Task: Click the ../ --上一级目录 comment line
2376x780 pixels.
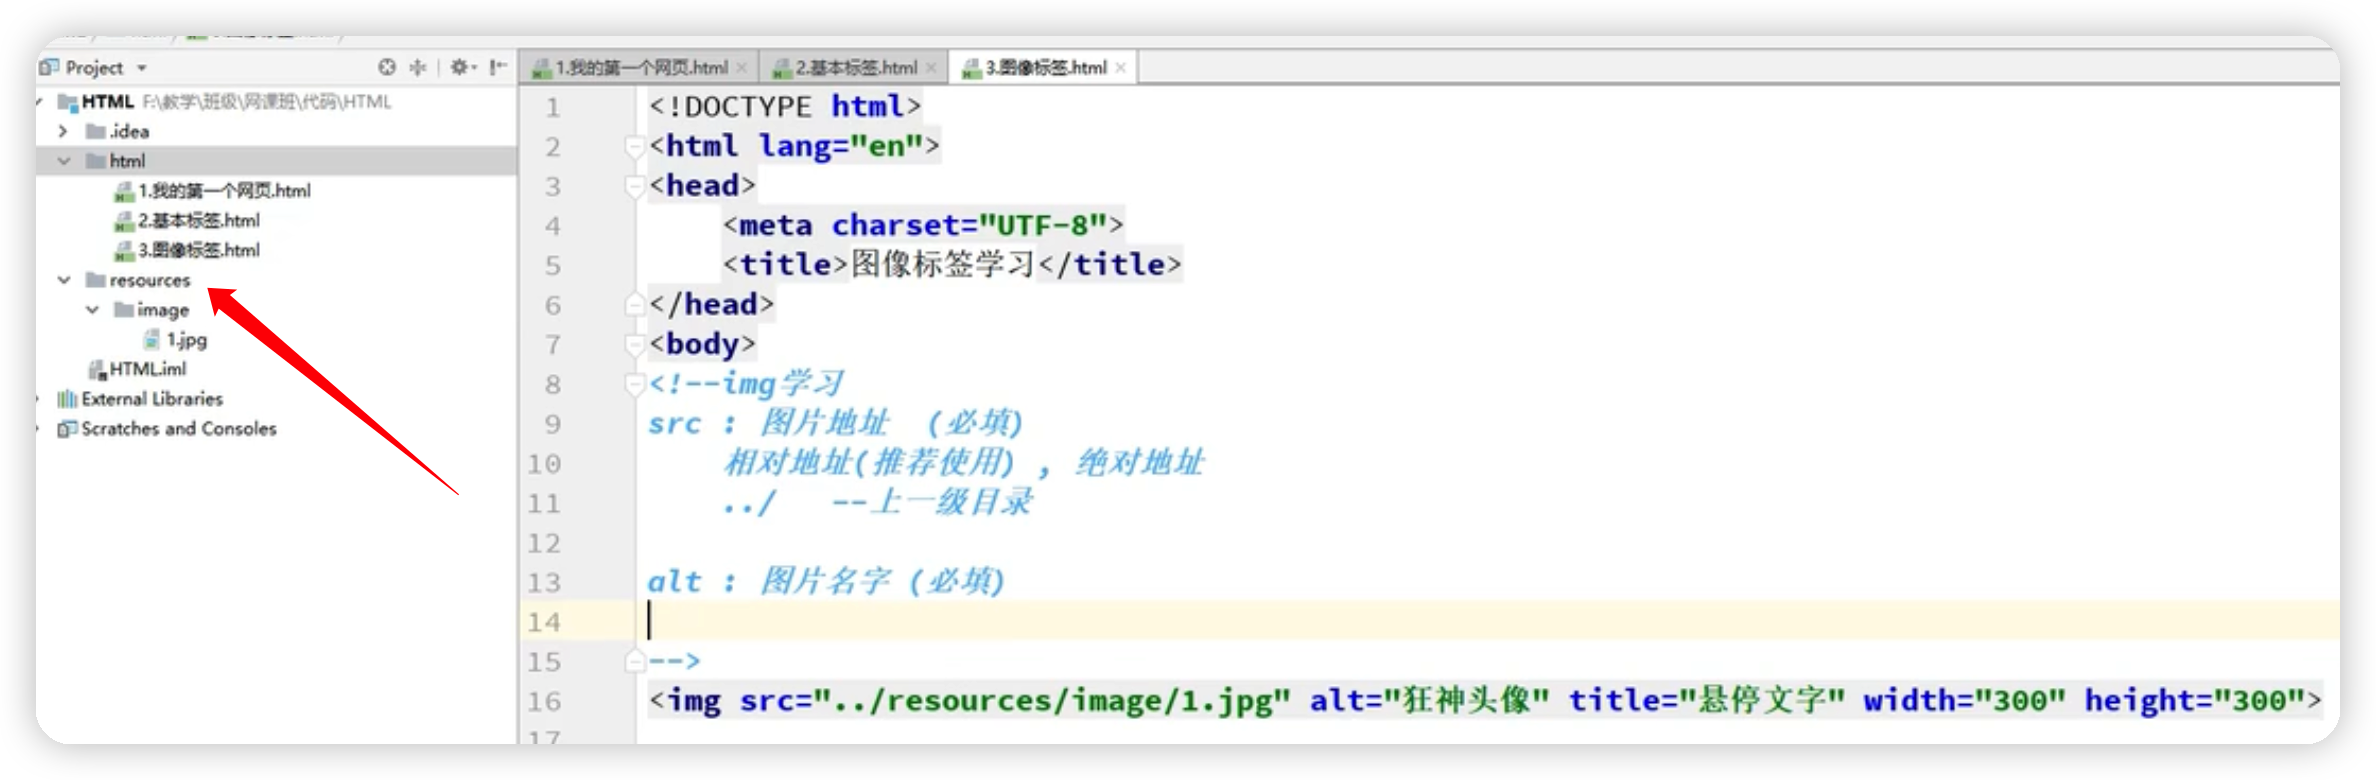Action: pos(877,502)
